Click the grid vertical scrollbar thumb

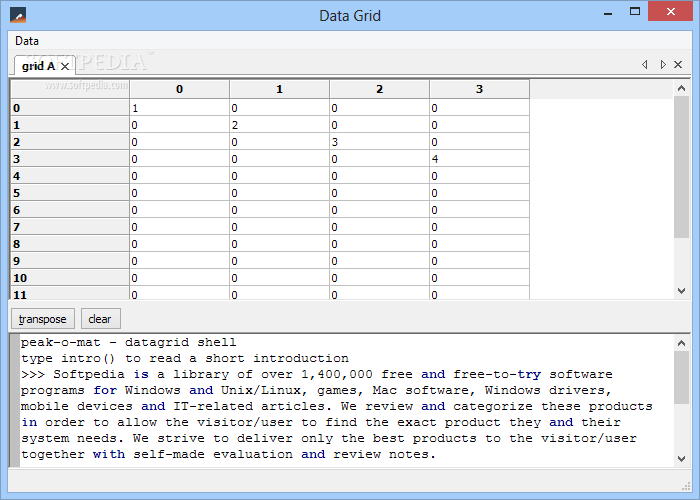point(681,167)
